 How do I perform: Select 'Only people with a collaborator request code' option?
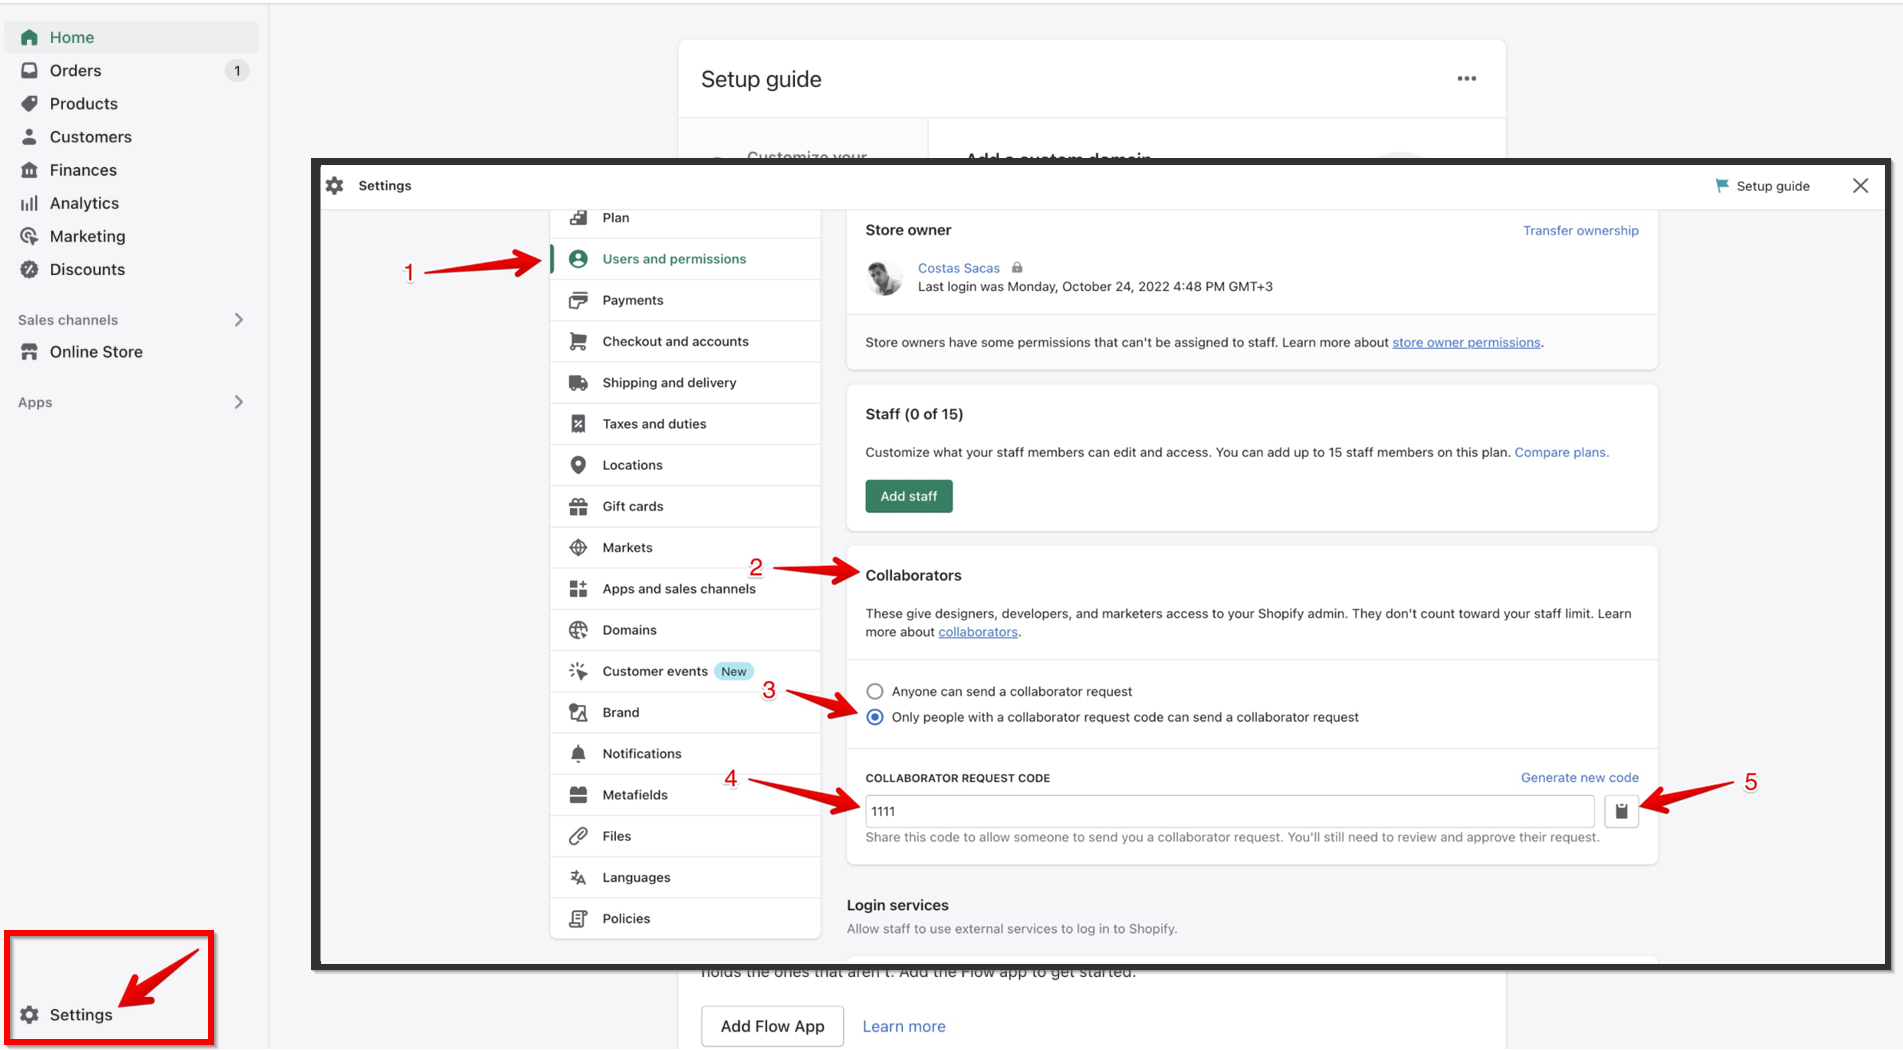coord(875,718)
